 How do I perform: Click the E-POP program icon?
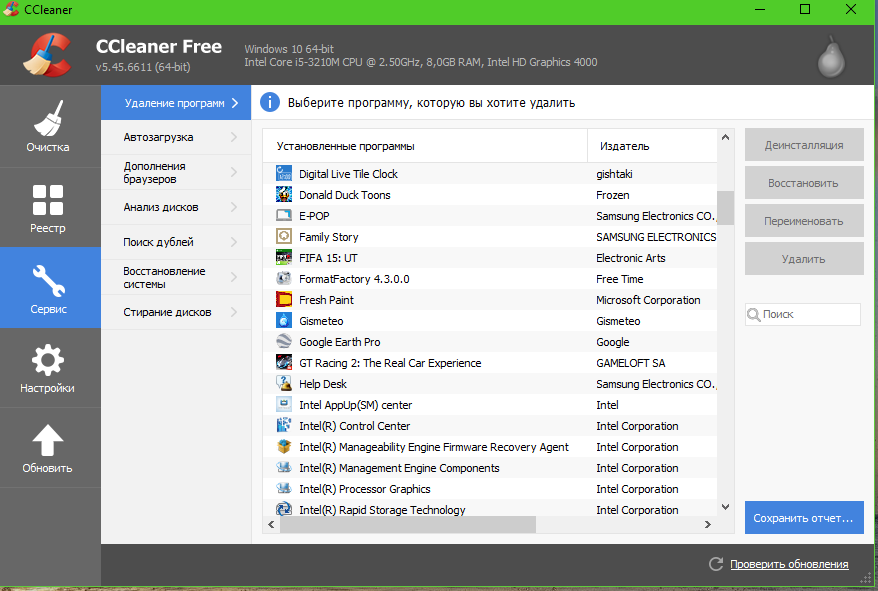[284, 215]
